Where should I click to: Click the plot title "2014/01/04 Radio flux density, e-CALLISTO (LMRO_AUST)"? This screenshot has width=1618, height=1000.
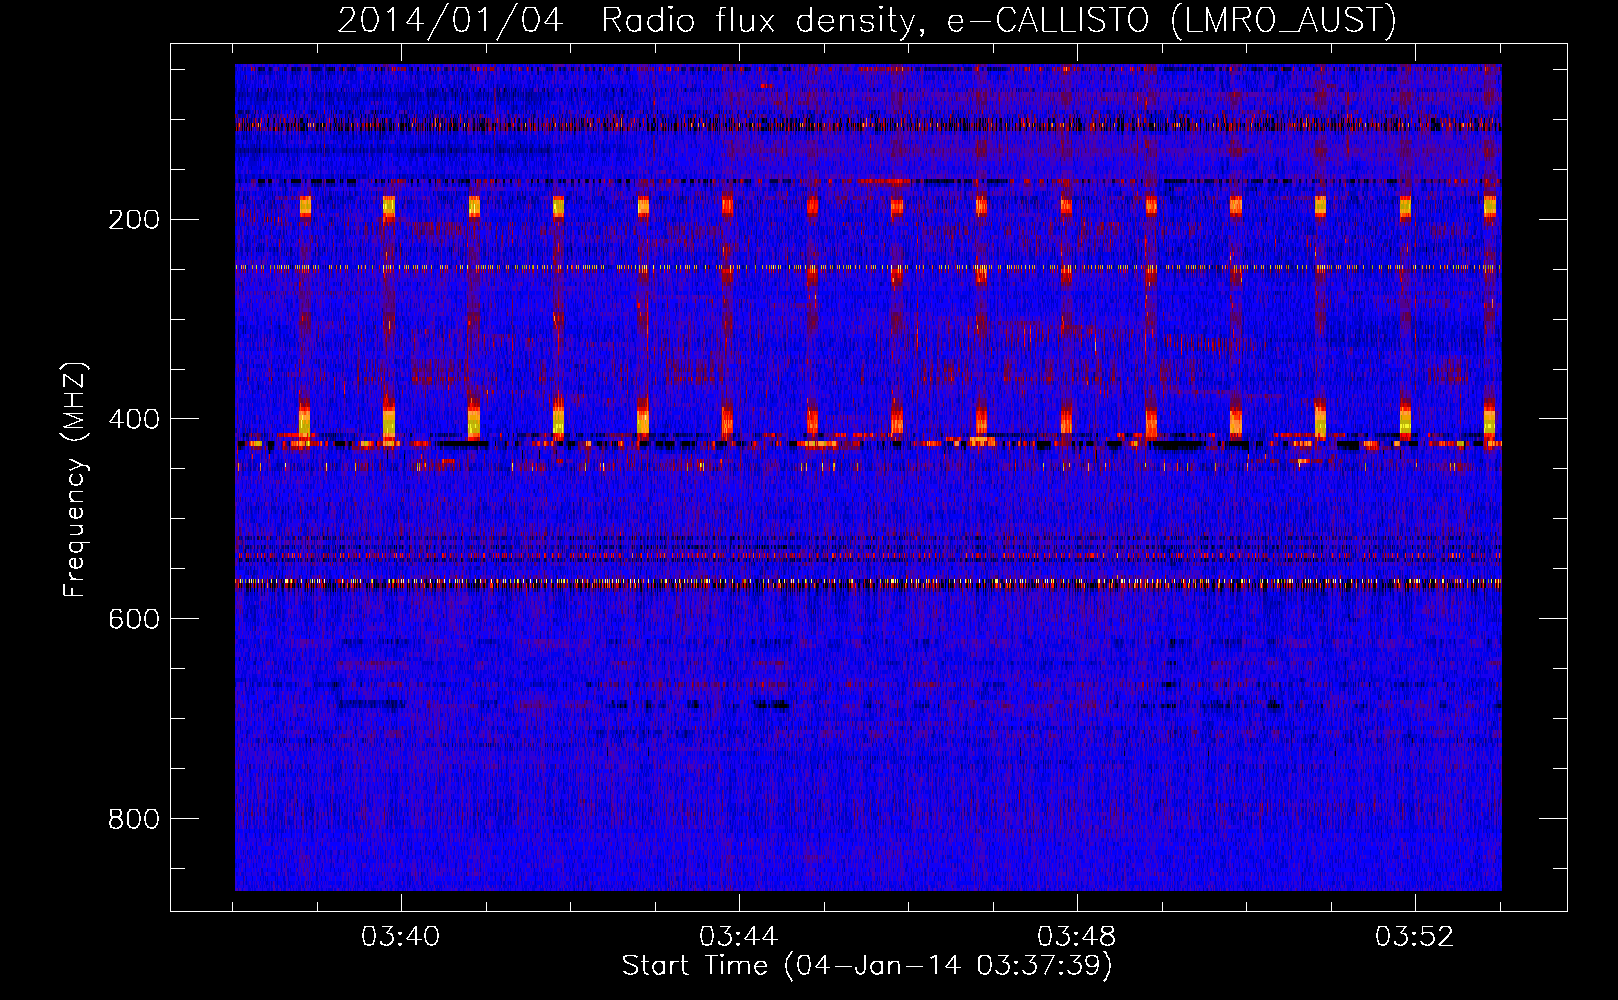coord(866,20)
